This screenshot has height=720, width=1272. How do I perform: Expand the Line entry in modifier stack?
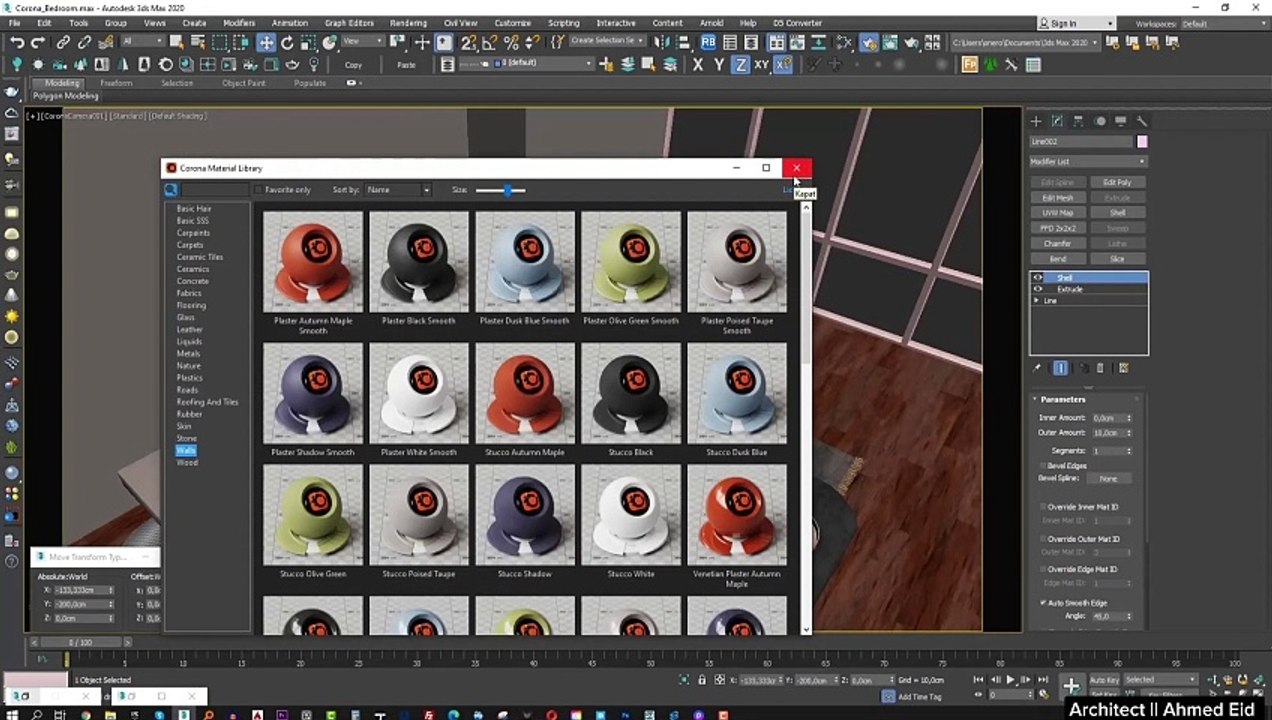(1037, 301)
